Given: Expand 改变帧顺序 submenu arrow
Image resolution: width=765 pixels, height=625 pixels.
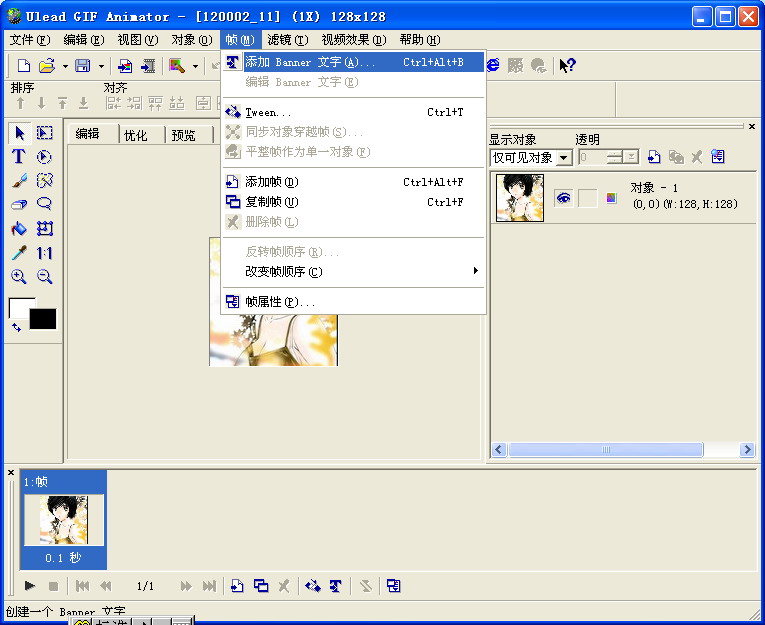Looking at the screenshot, I should (476, 271).
